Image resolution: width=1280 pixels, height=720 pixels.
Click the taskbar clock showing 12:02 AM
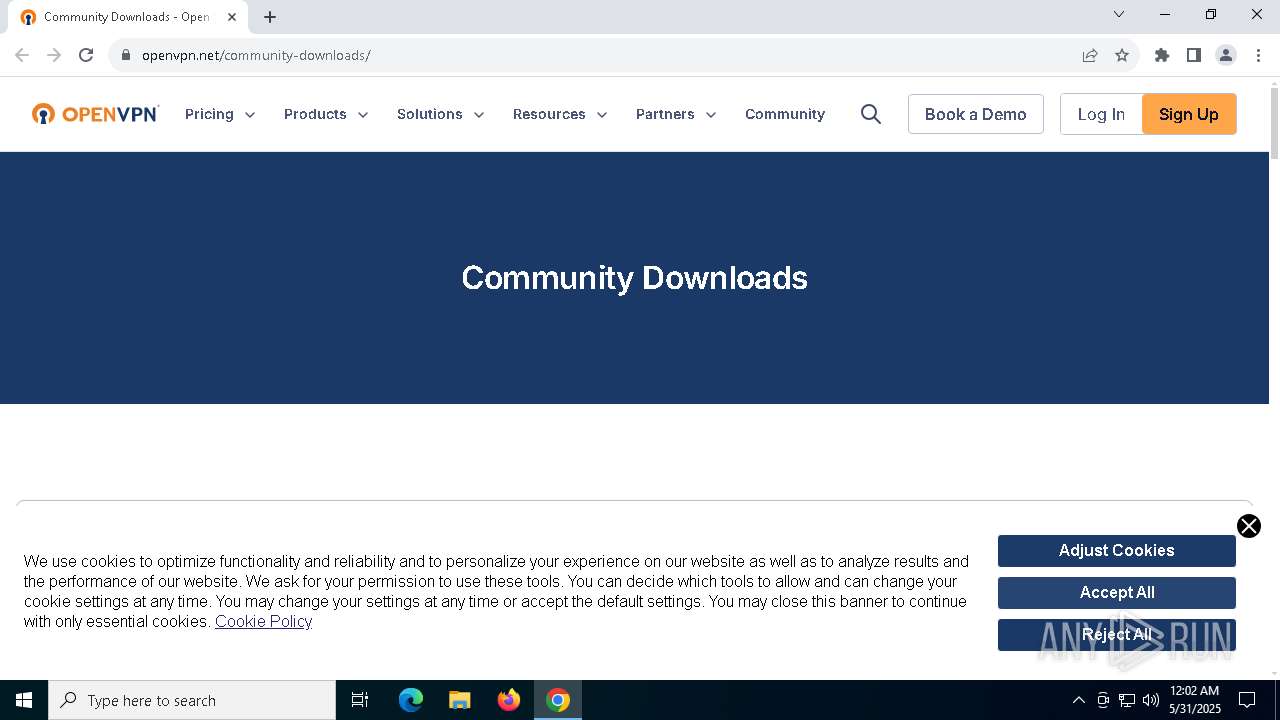coord(1195,700)
